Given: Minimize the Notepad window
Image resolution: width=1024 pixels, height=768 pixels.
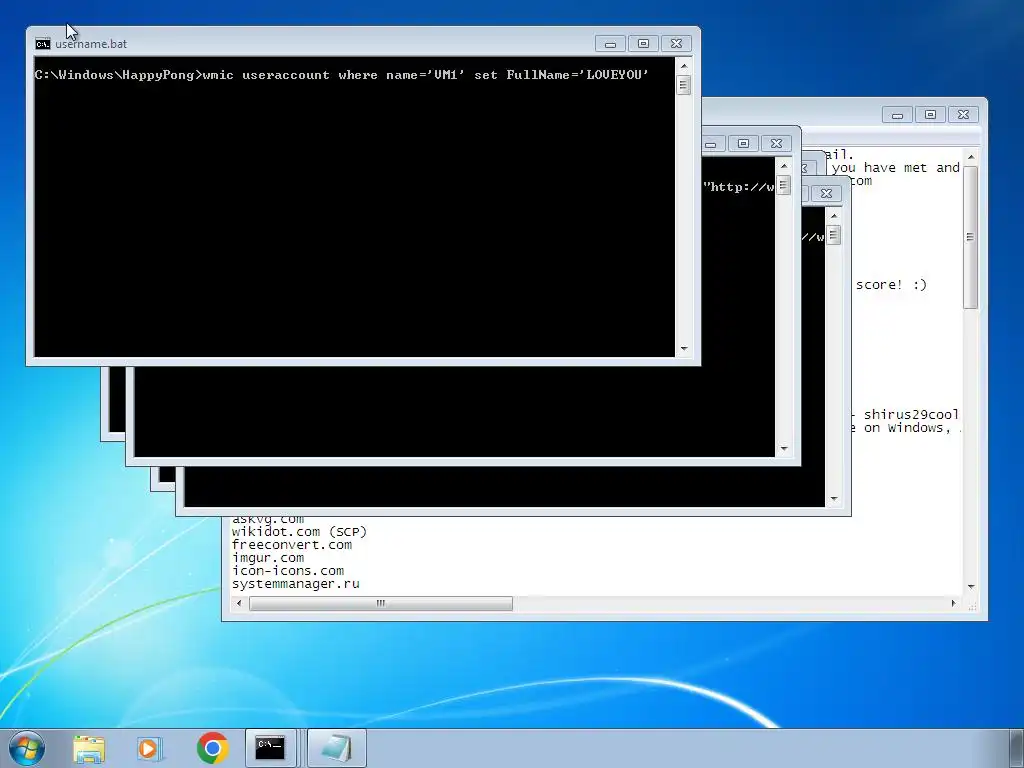Looking at the screenshot, I should 897,115.
